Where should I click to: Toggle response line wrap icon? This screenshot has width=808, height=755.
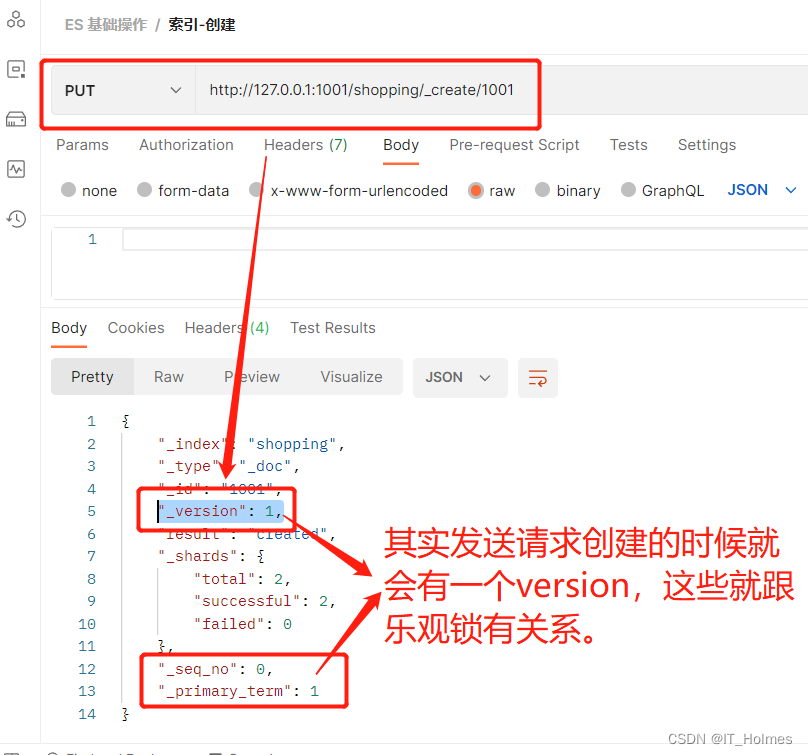[x=537, y=378]
